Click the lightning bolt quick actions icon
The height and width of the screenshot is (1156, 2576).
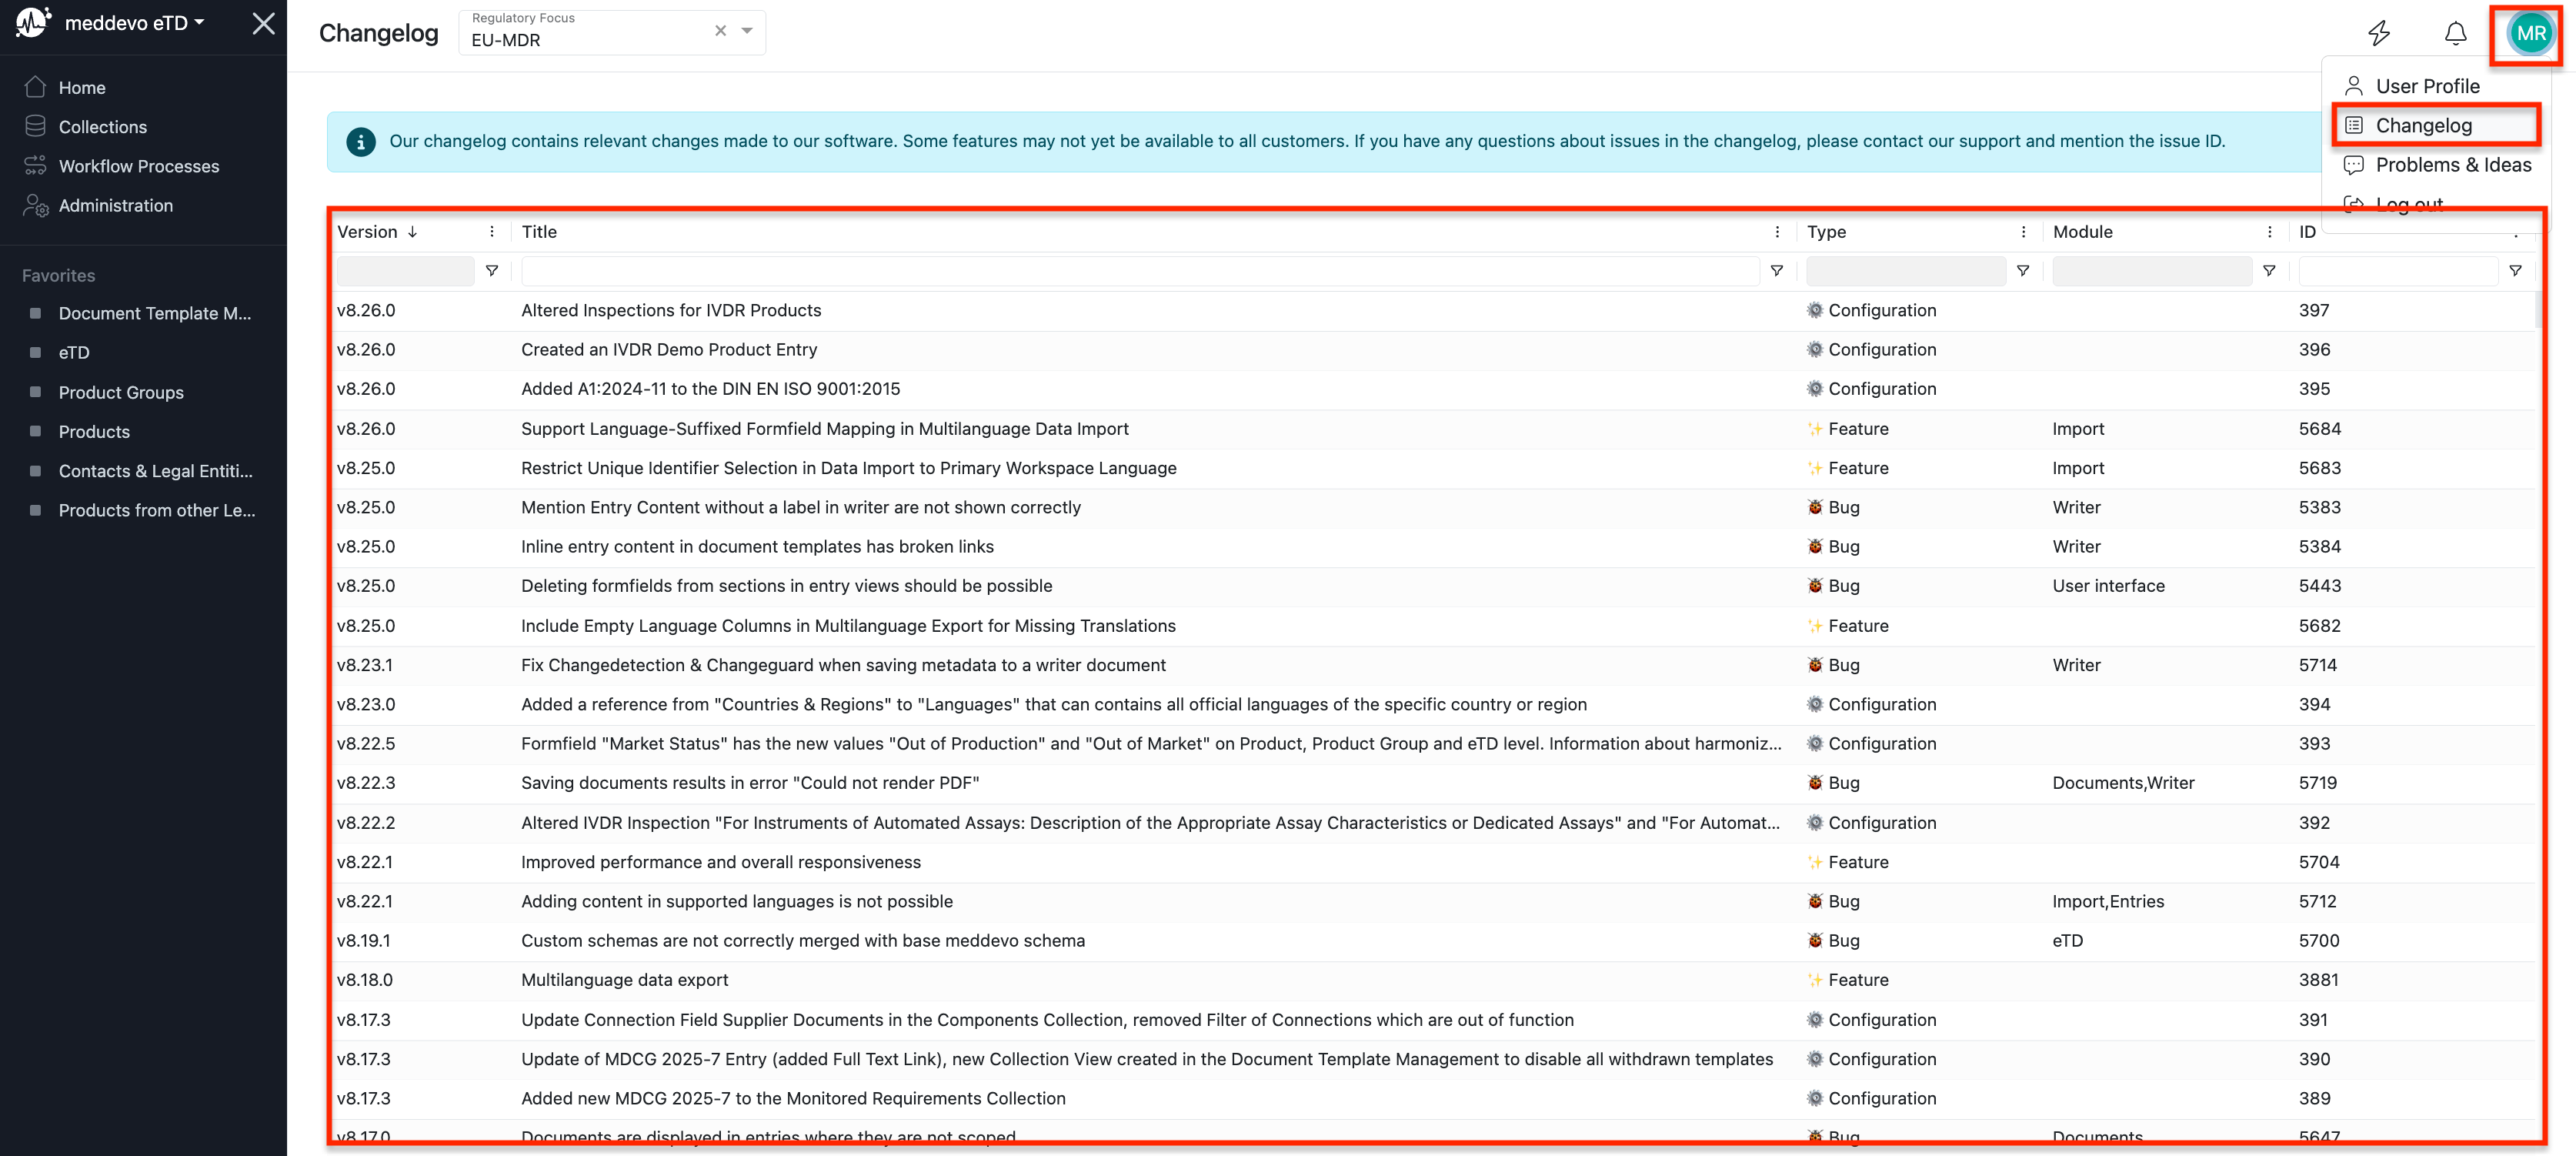2379,33
